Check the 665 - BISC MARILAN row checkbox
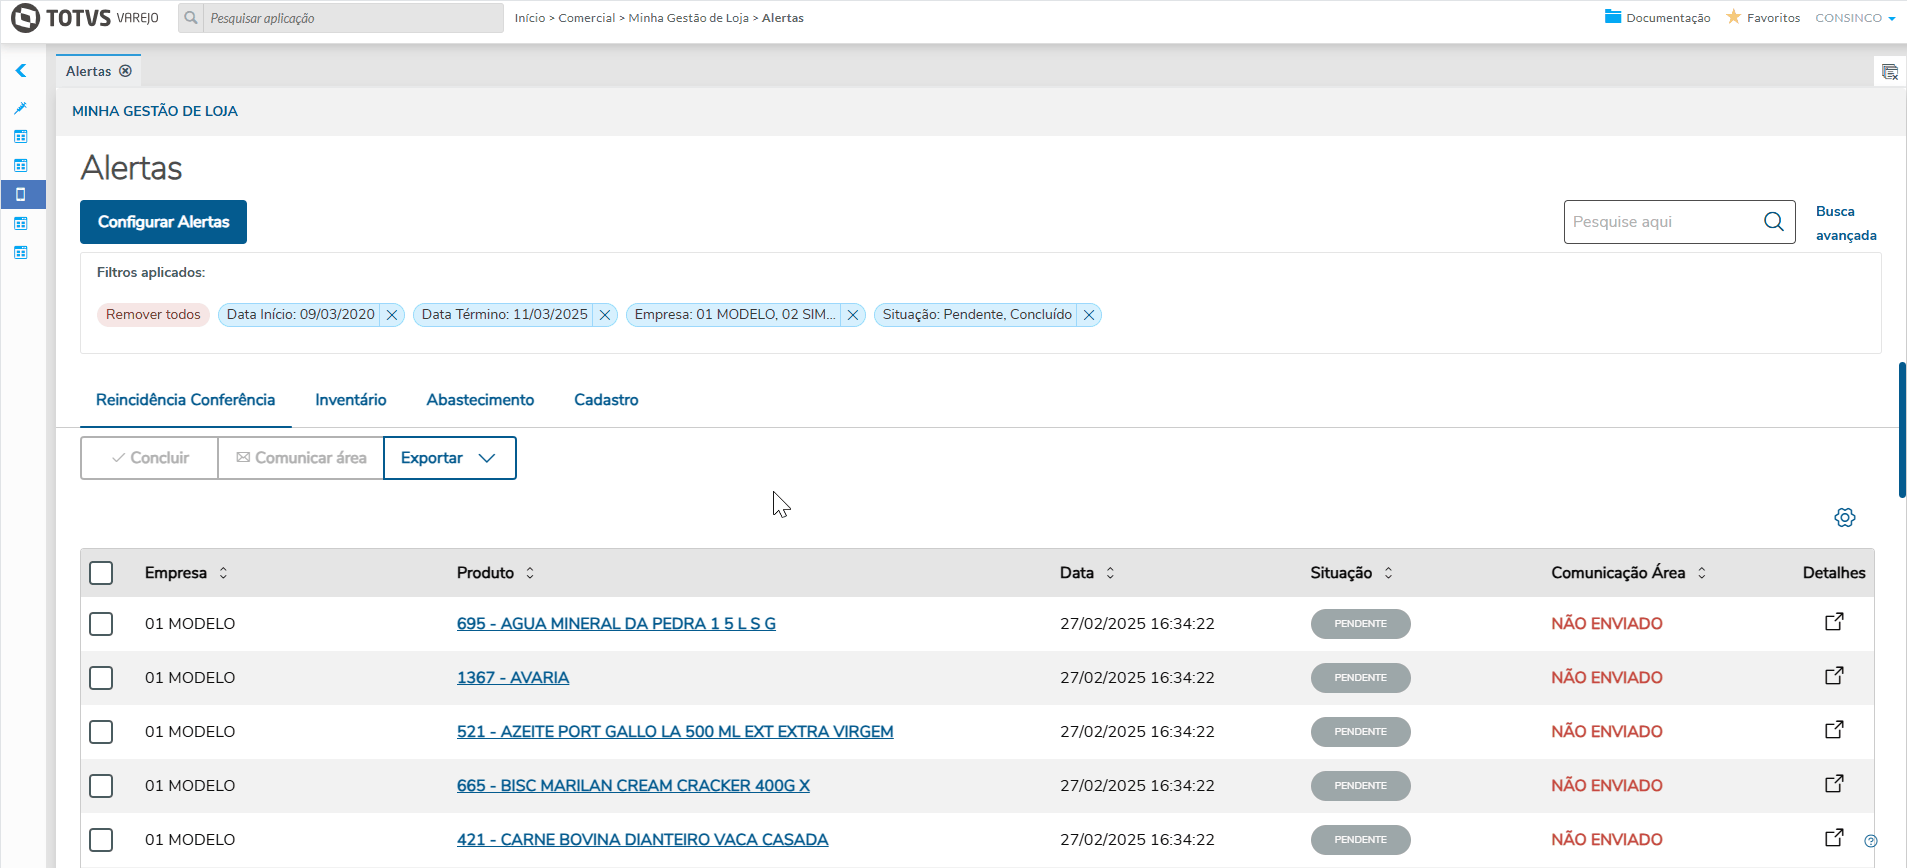The image size is (1907, 868). (x=101, y=786)
